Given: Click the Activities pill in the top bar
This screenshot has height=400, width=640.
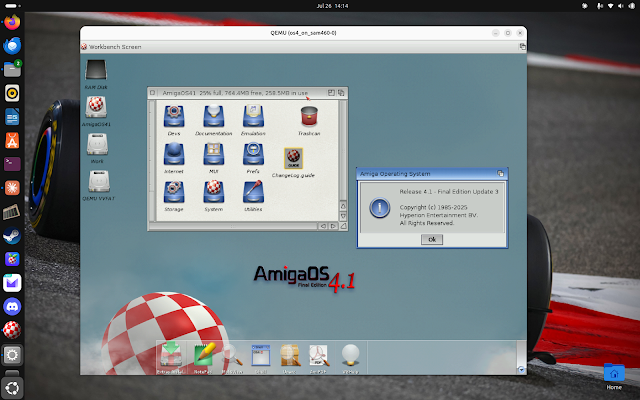Looking at the screenshot, I should tap(13, 6).
